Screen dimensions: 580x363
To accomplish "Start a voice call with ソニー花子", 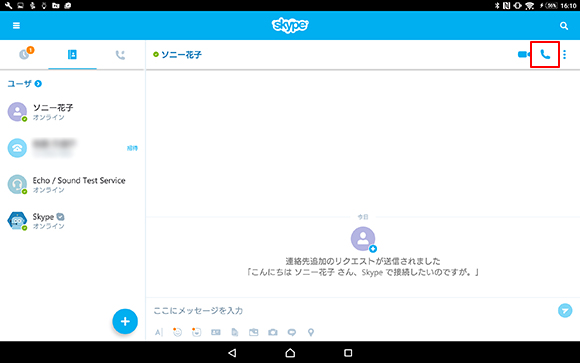I will coord(545,55).
